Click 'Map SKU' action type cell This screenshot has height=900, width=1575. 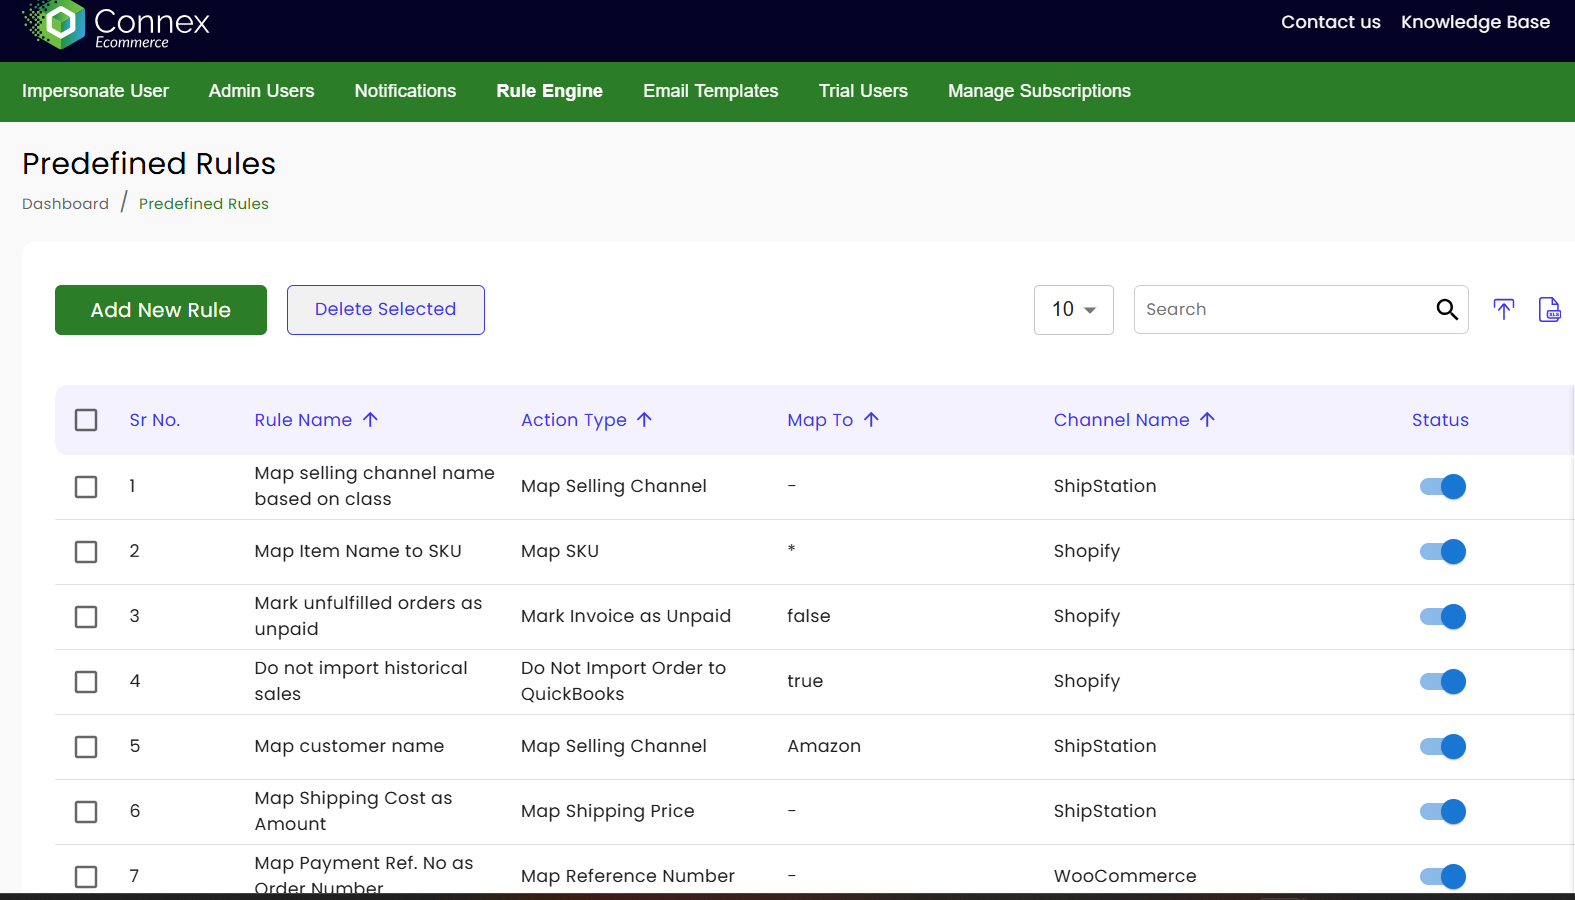click(x=560, y=551)
